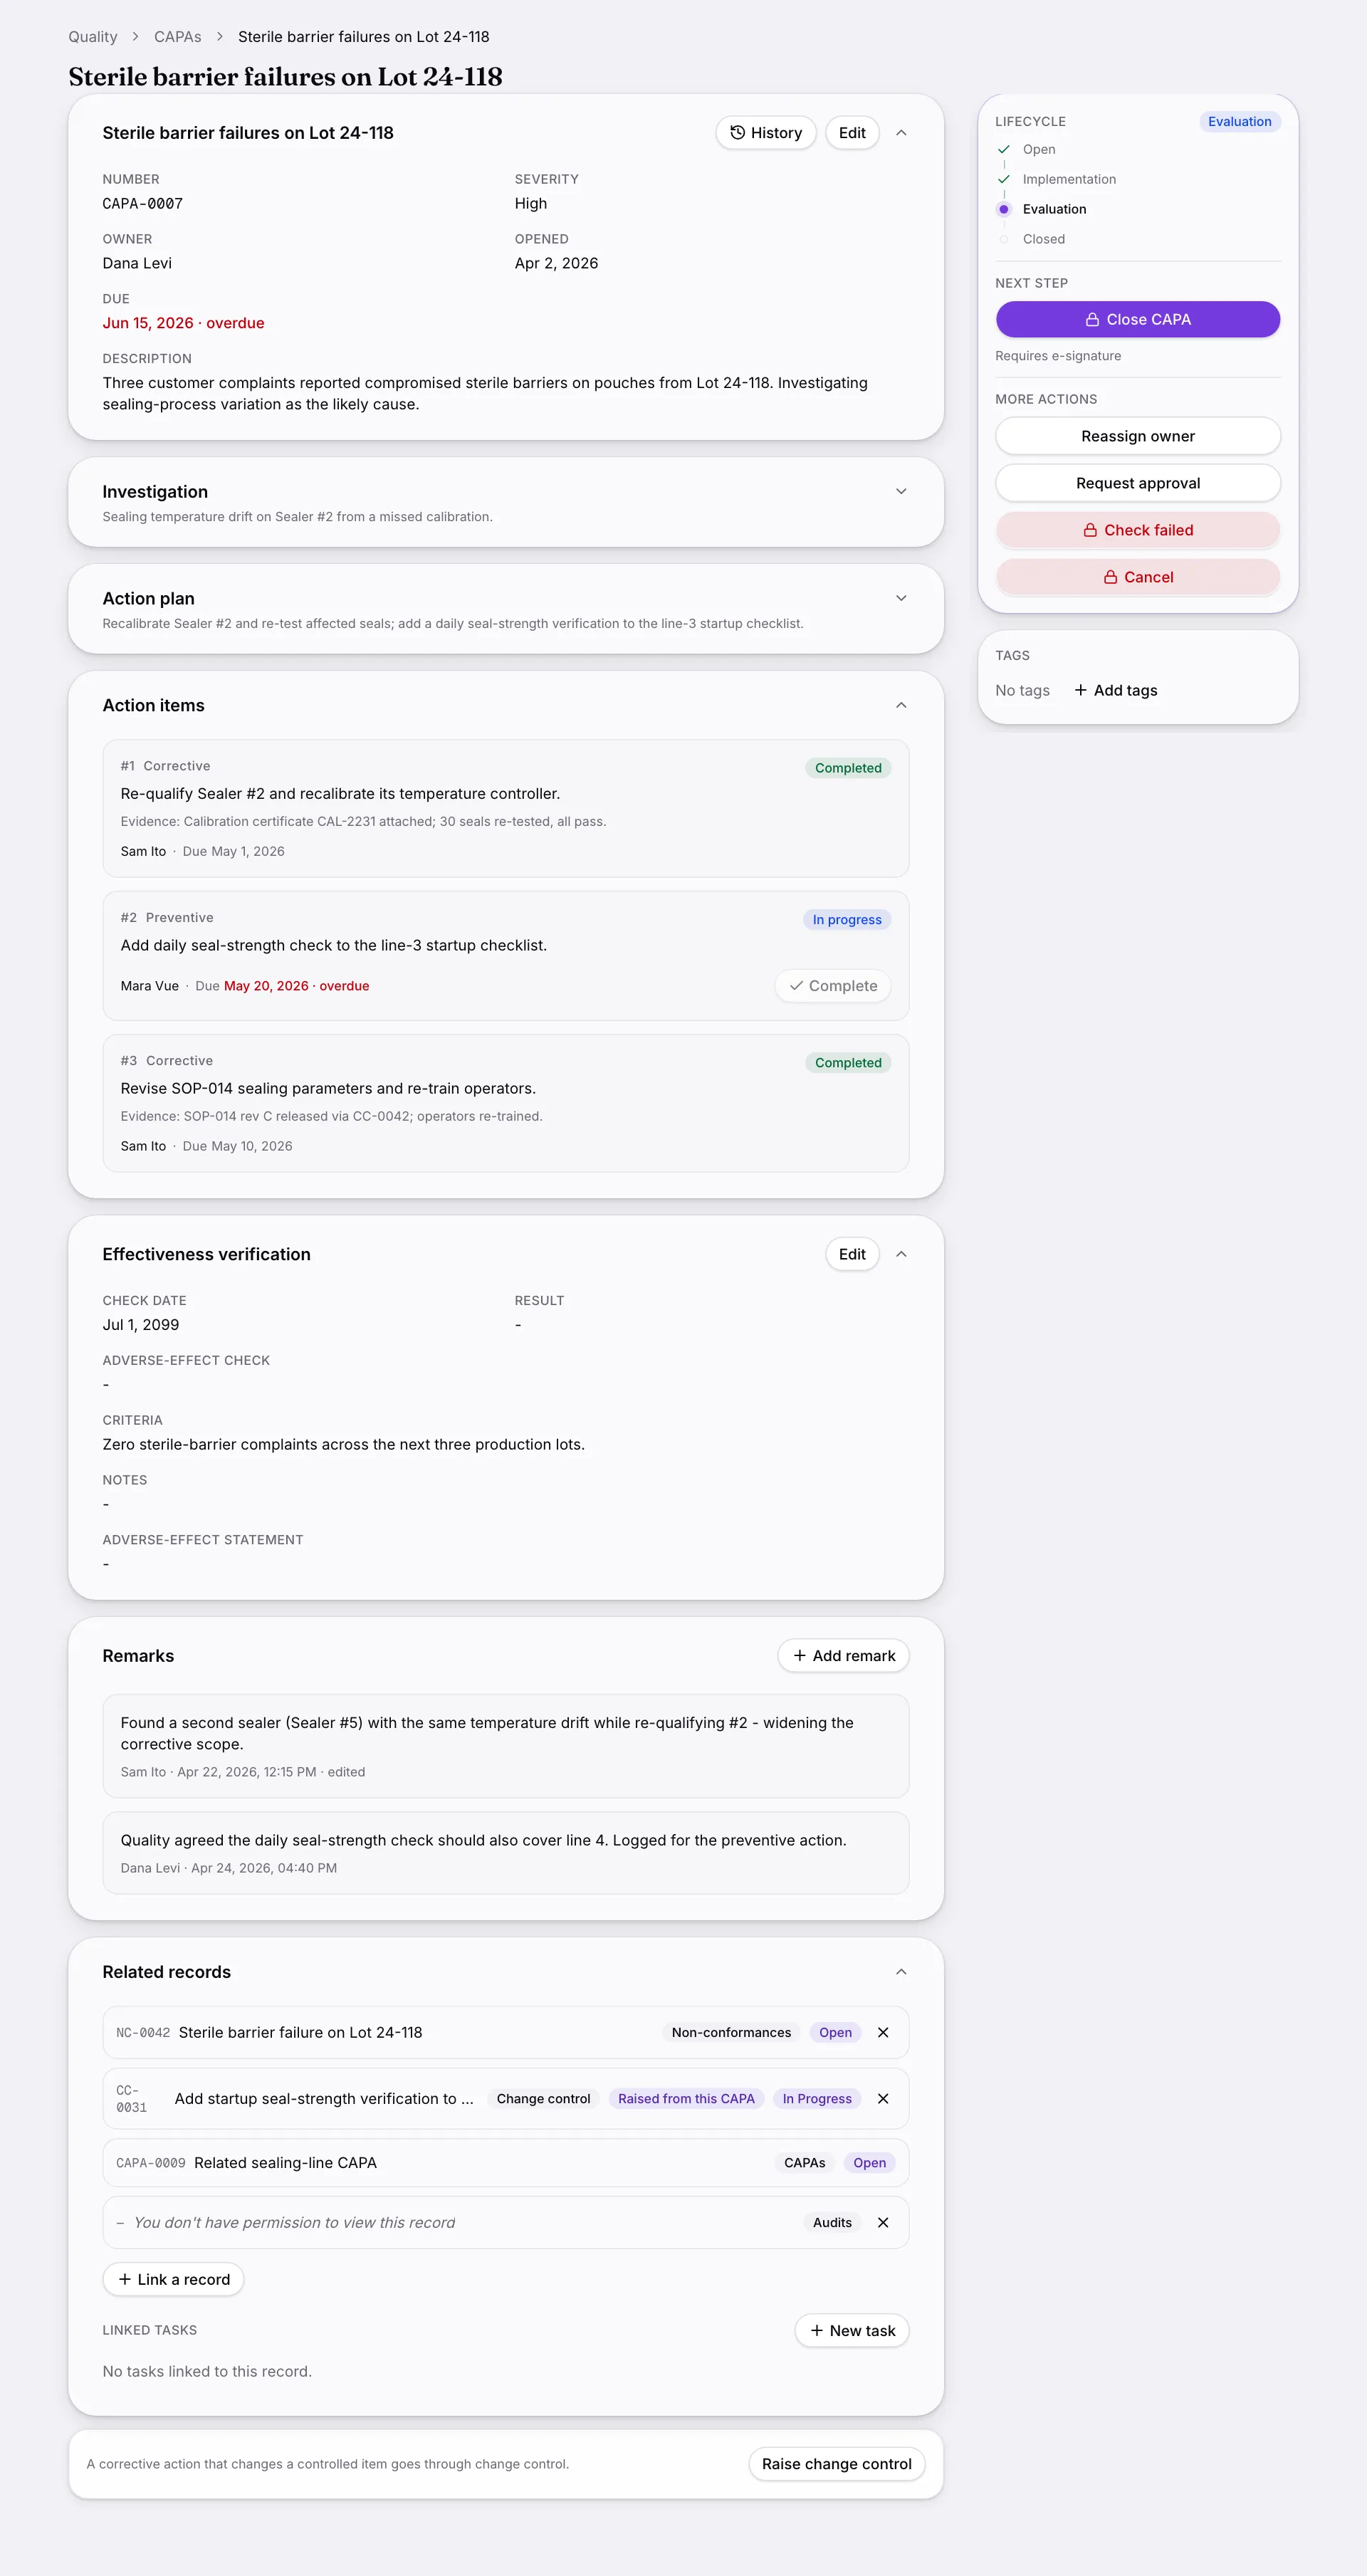Click Raise change control
Screen dimensions: 1367x2576
click(x=837, y=2464)
